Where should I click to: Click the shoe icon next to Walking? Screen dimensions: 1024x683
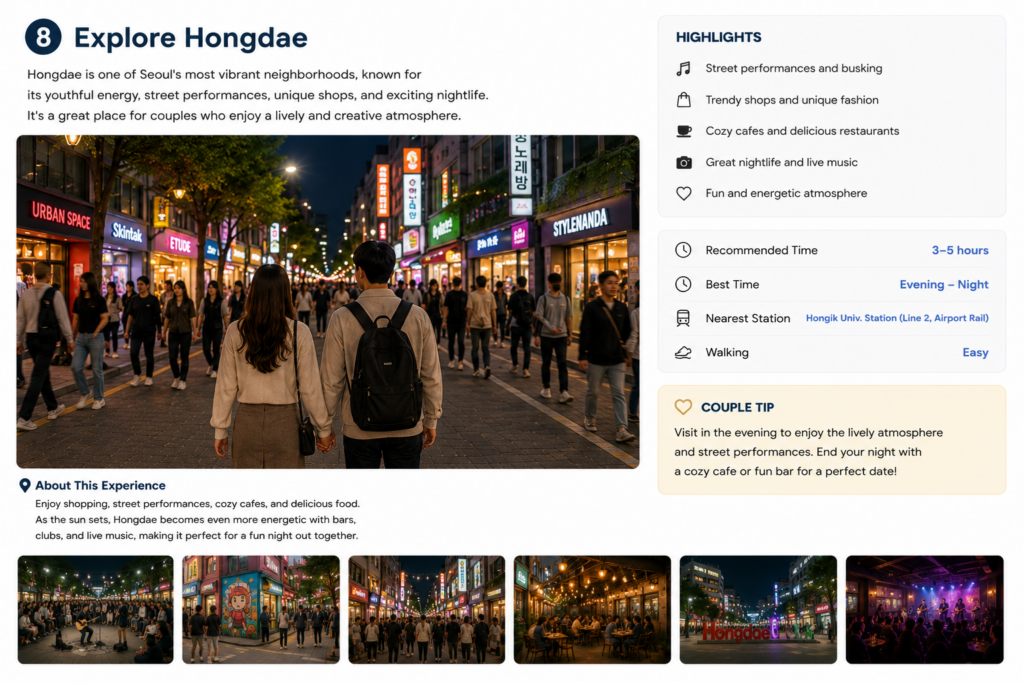683,353
